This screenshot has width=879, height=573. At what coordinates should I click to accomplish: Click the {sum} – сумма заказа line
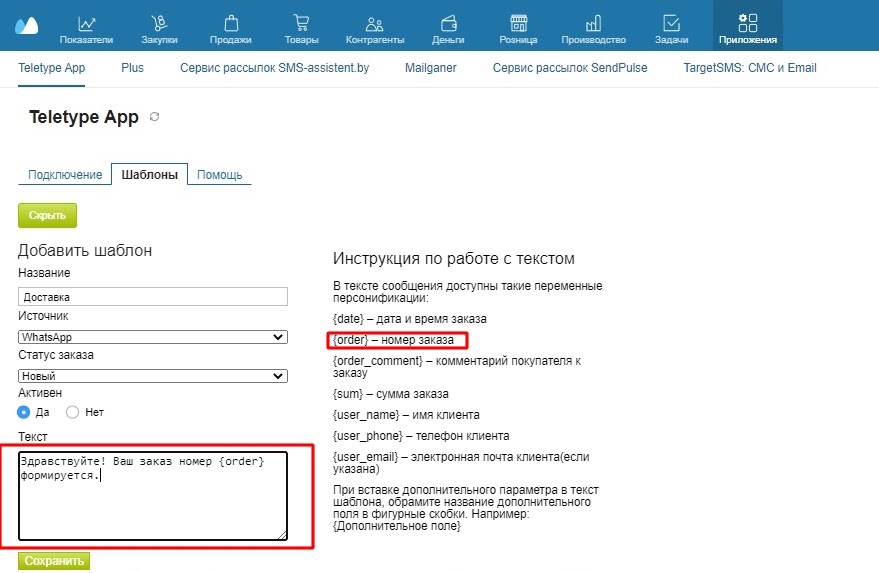(x=390, y=394)
